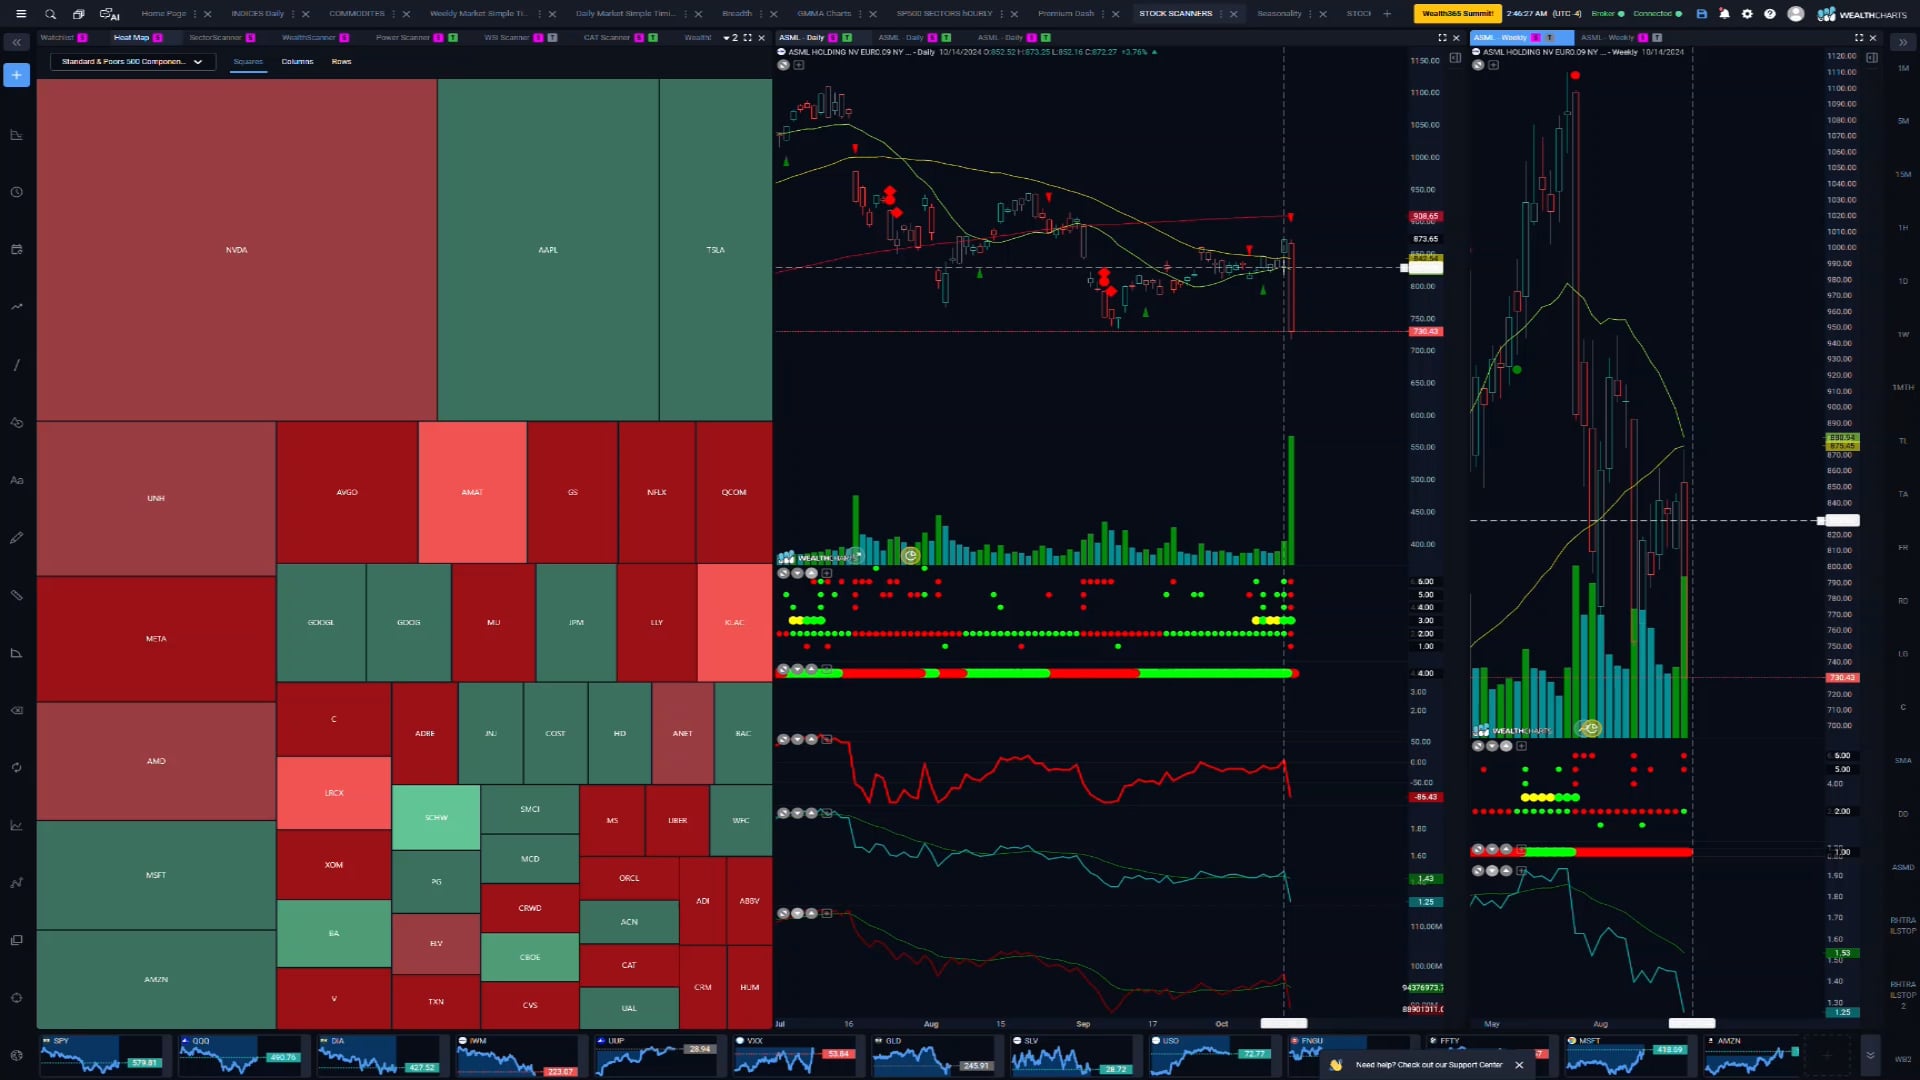Launch the AI assistant icon
This screenshot has height=1080, width=1920.
point(109,14)
